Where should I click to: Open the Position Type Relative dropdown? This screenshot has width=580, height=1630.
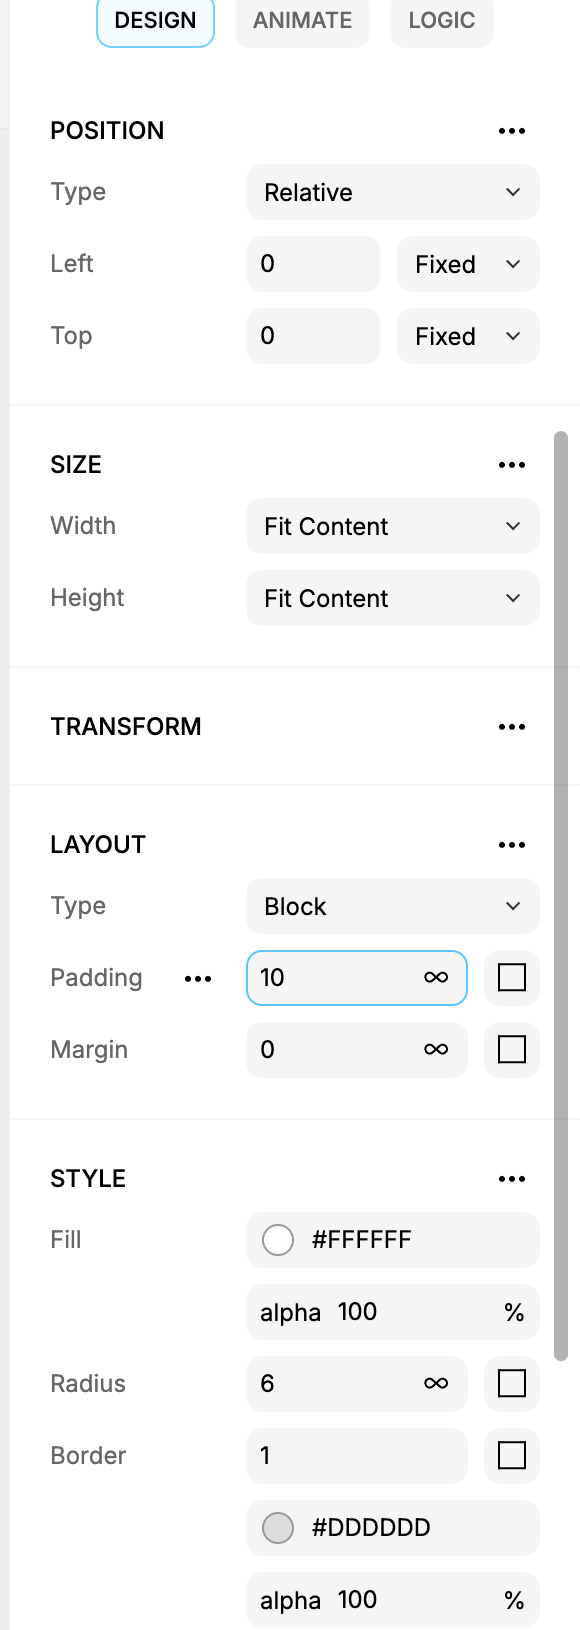click(x=393, y=192)
